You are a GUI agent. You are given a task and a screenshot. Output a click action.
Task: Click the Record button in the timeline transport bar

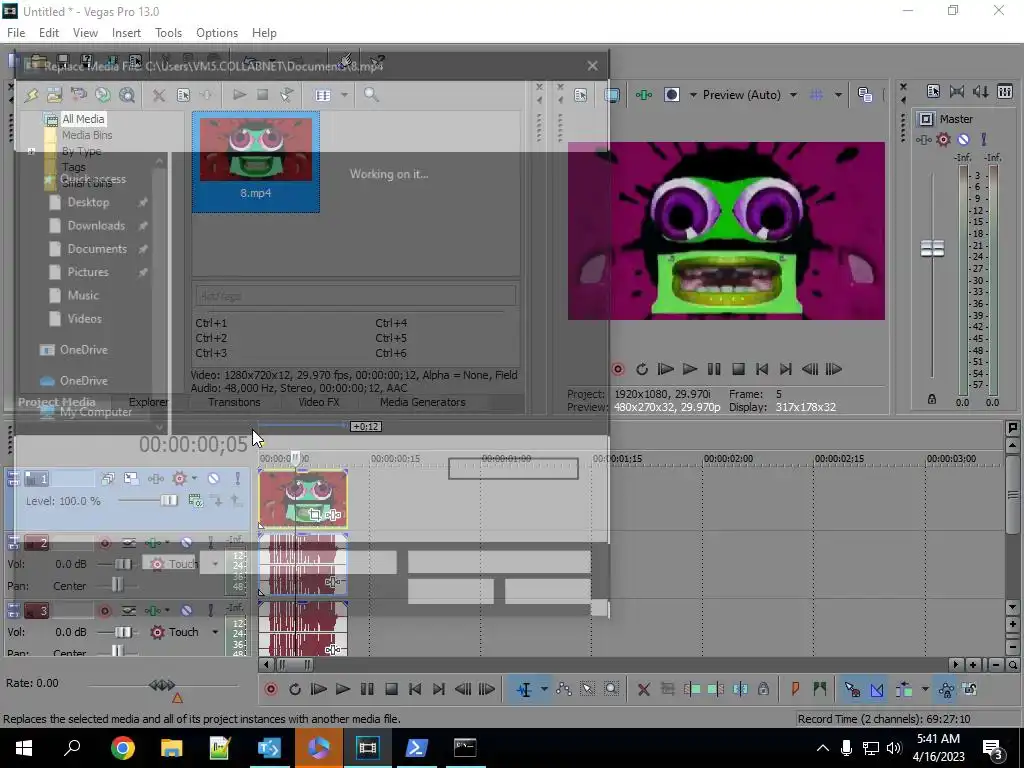point(270,689)
